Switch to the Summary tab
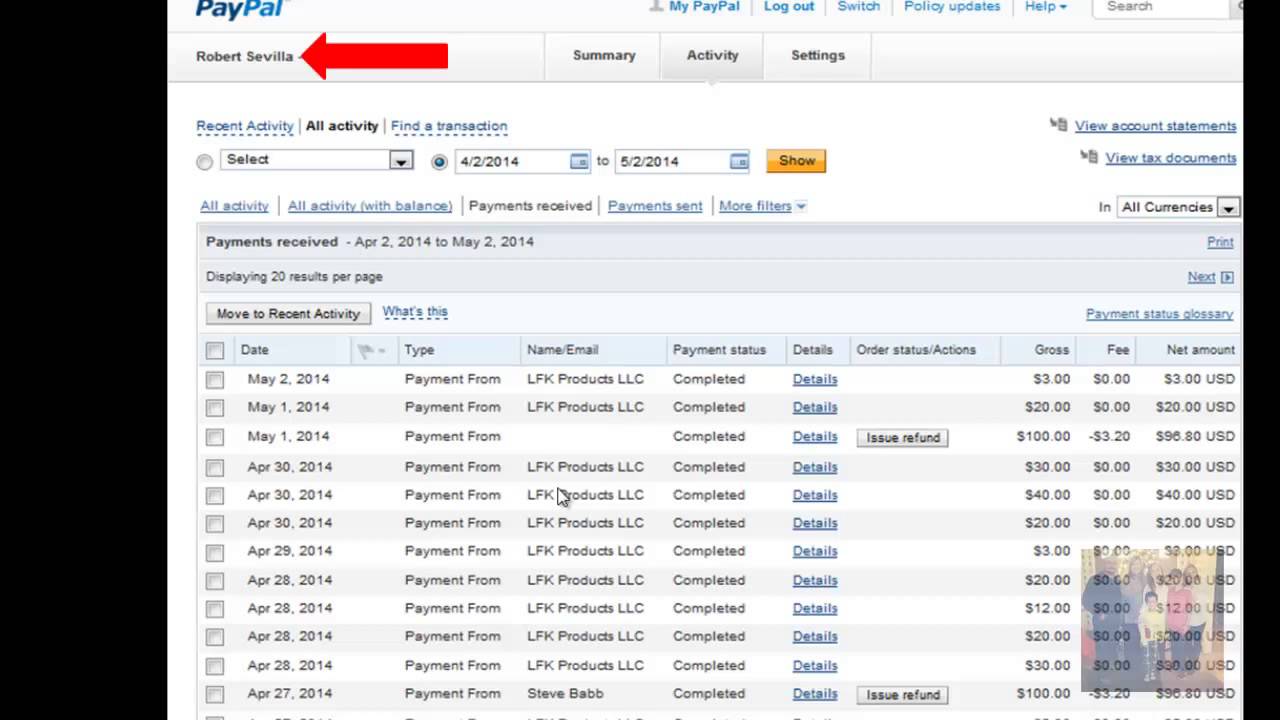This screenshot has height=720, width=1280. click(x=604, y=56)
